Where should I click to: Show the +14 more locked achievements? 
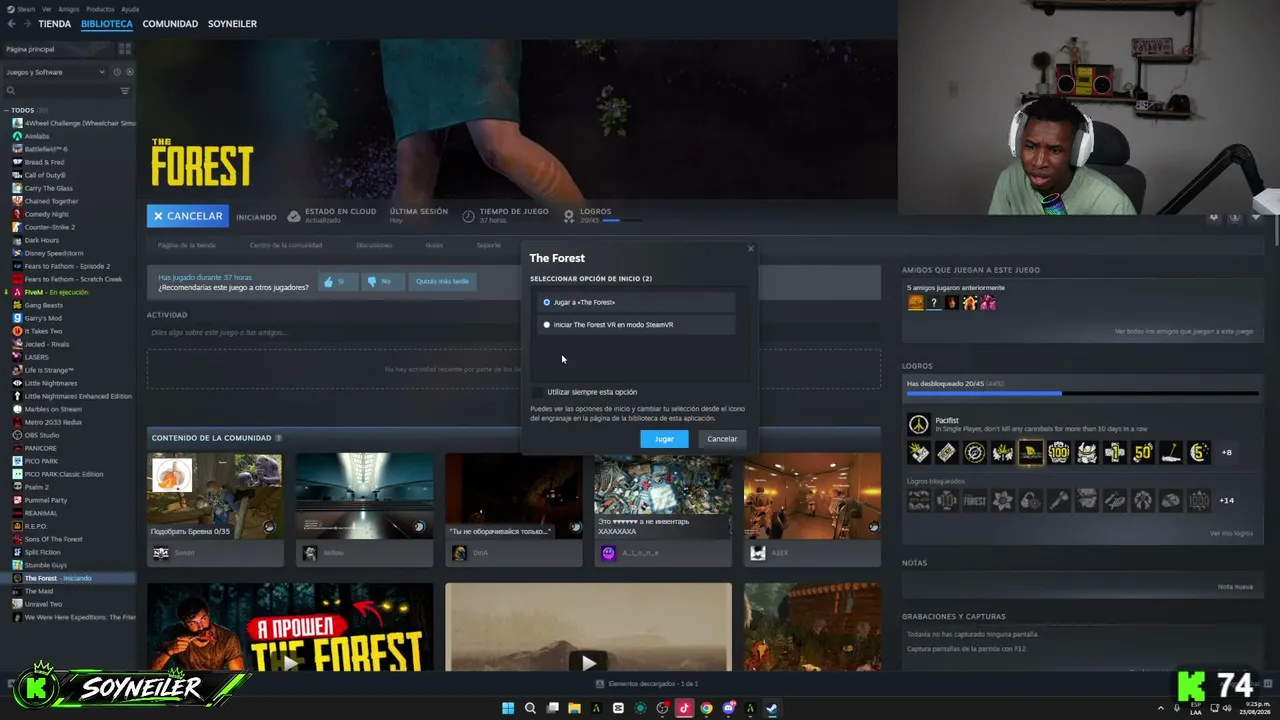[x=1227, y=500]
